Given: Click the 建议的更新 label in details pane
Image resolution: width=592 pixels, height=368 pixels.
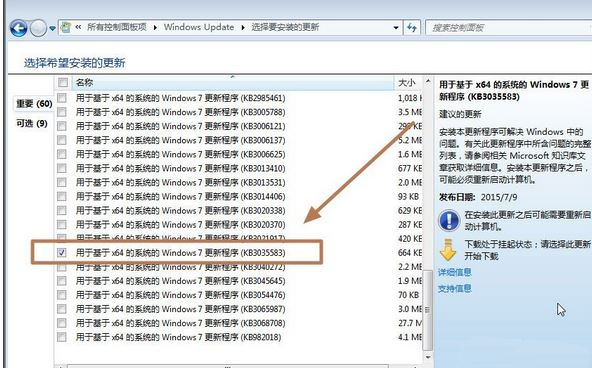Looking at the screenshot, I should pyautogui.click(x=460, y=114).
